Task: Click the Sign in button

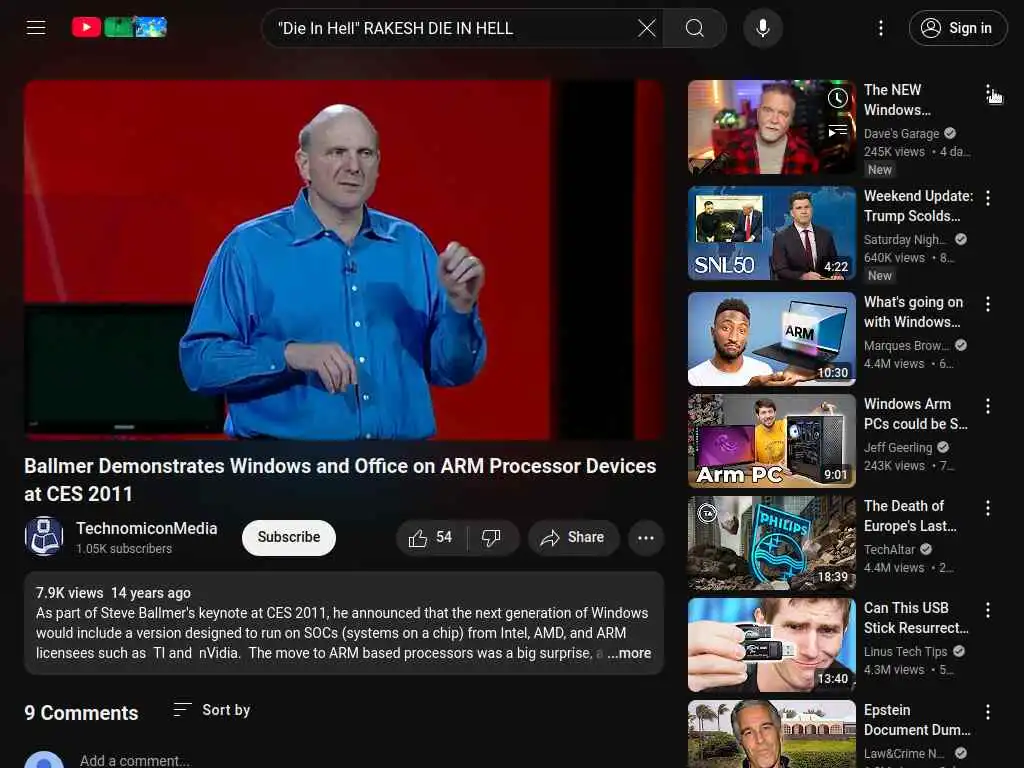Action: 958,28
